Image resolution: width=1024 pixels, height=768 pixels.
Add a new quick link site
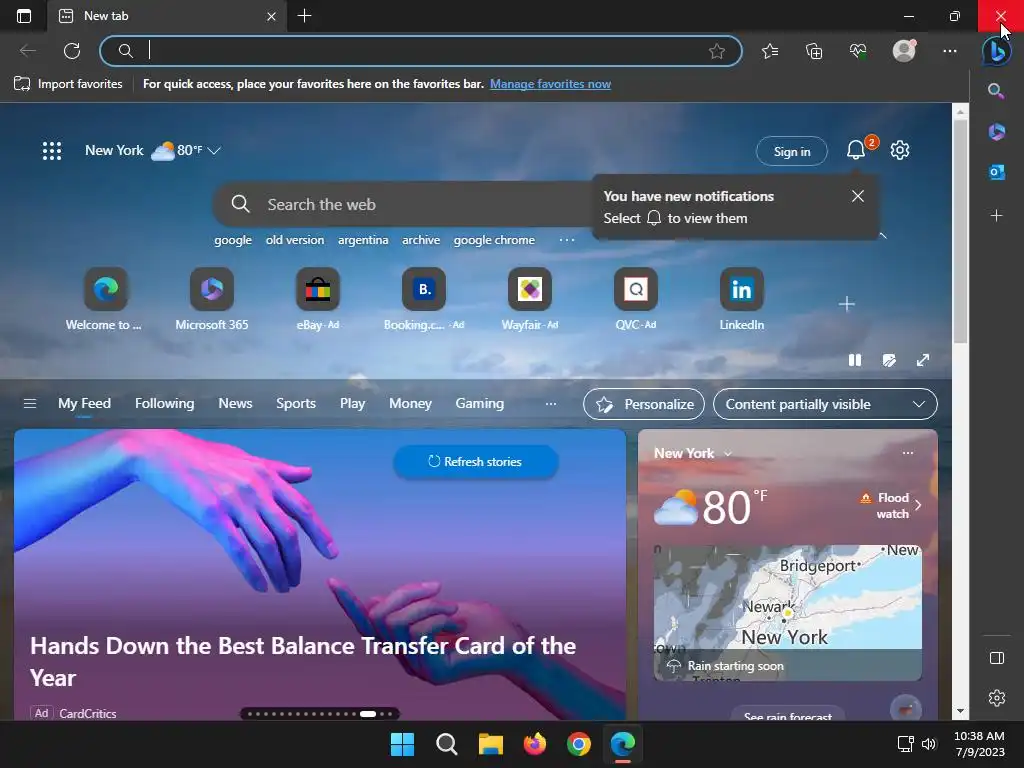coord(846,304)
